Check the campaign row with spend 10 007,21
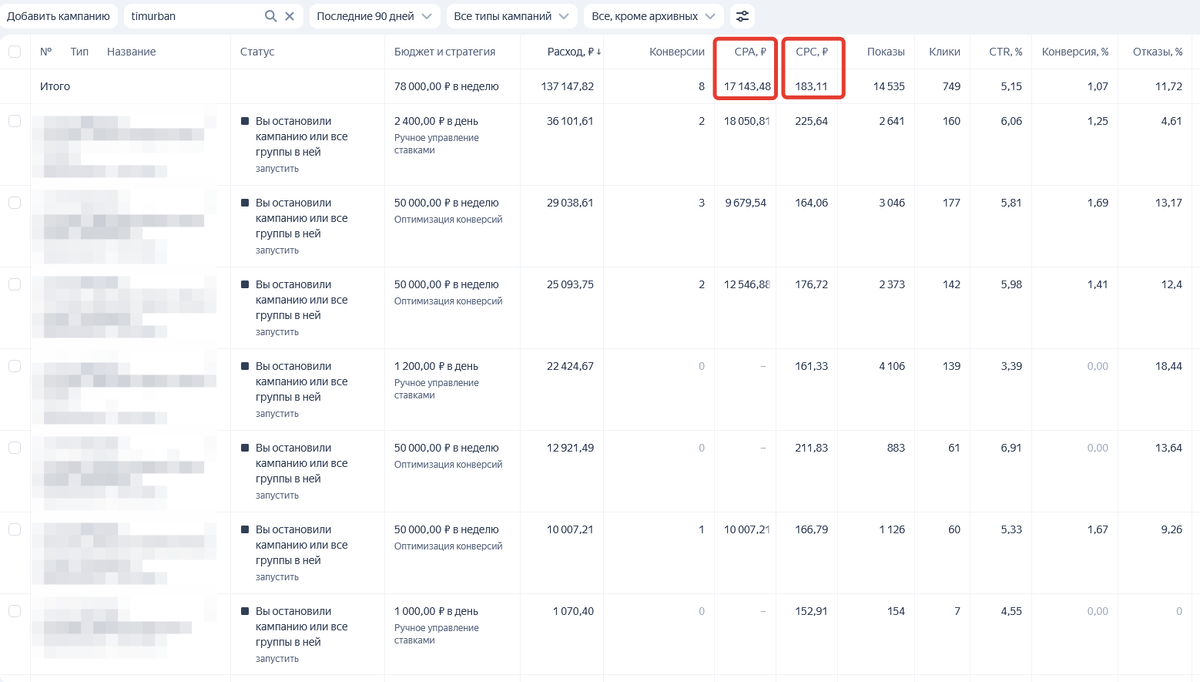 [x=15, y=530]
